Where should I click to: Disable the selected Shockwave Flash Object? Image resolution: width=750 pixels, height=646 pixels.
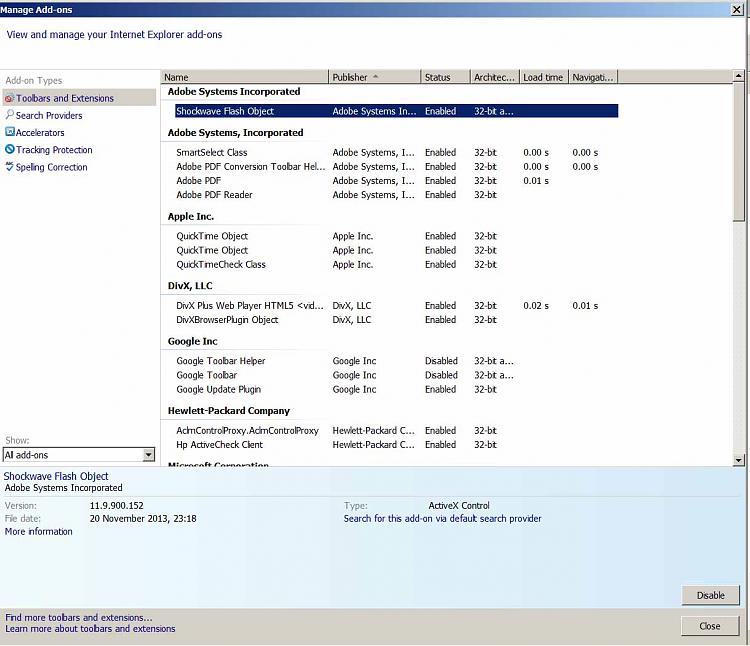click(x=710, y=595)
